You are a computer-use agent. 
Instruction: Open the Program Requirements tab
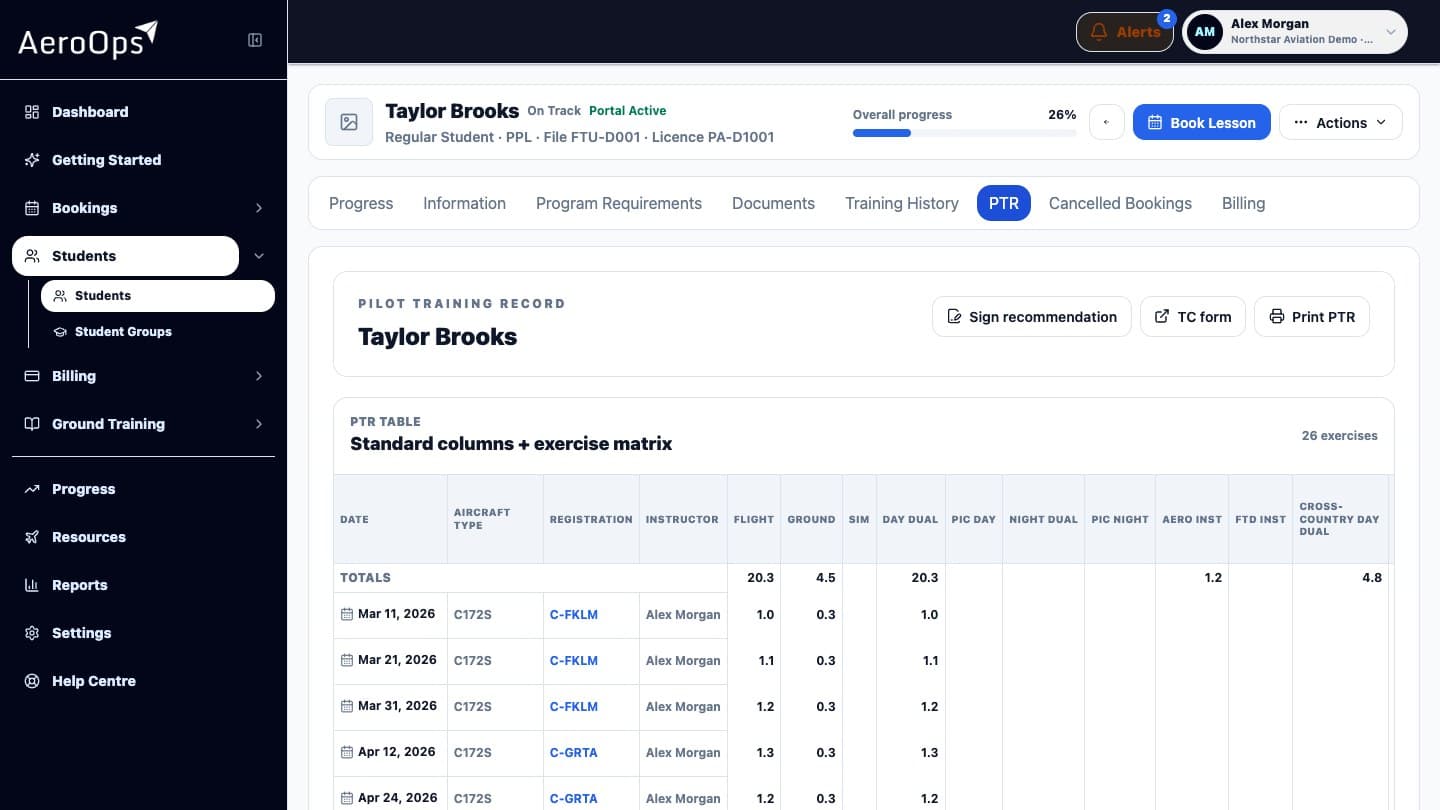pos(619,203)
